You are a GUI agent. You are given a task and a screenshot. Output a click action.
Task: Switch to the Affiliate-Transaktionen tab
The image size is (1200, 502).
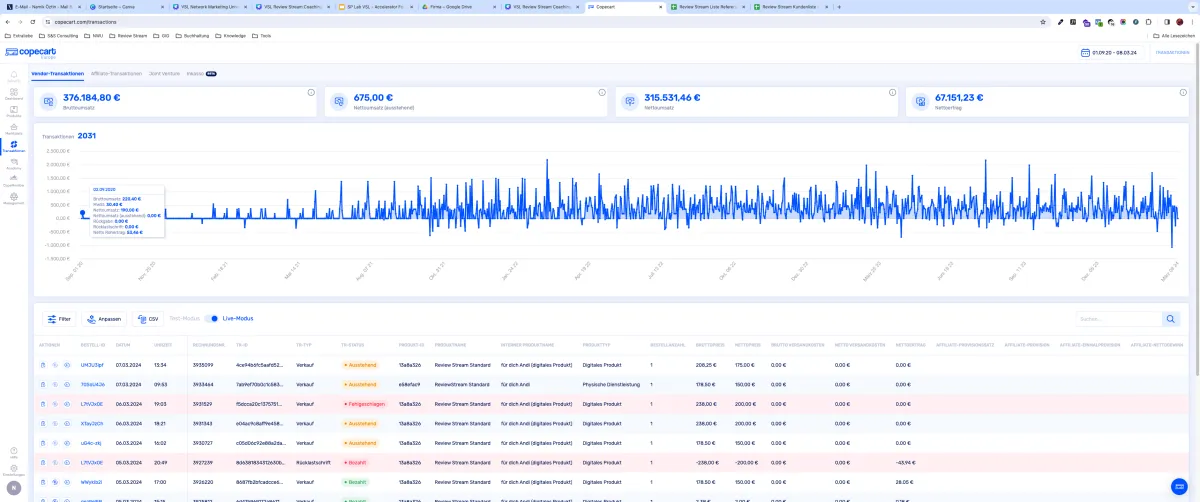click(x=116, y=73)
